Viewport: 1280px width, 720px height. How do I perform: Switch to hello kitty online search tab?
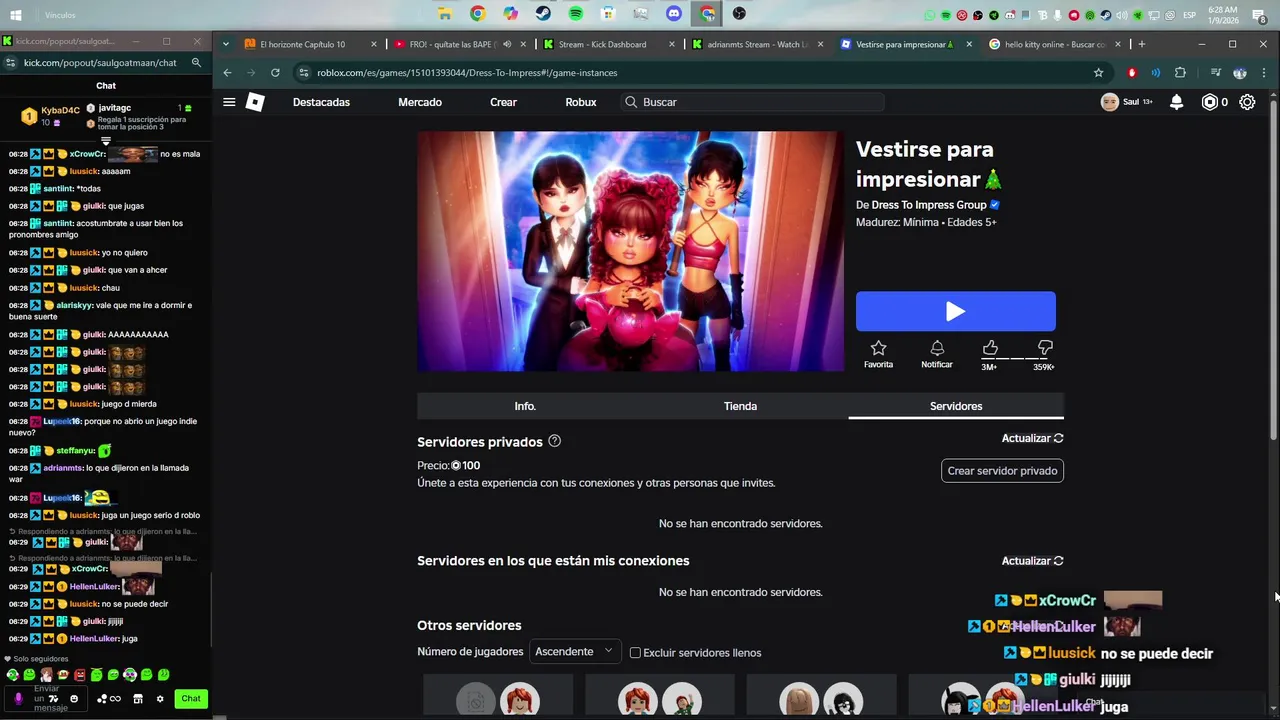click(1056, 44)
